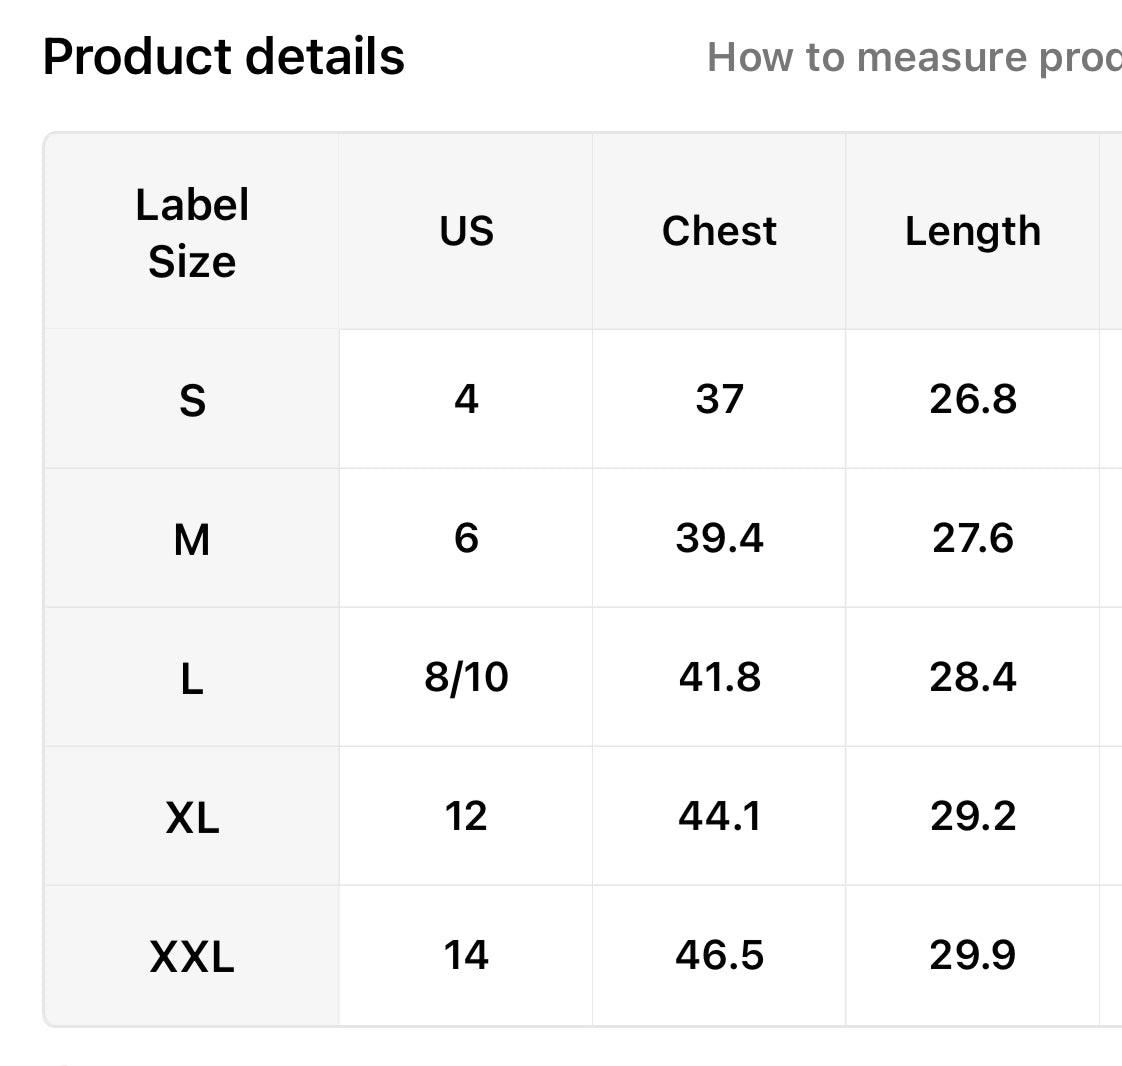Click the chest value 44.1 cell

(x=719, y=816)
